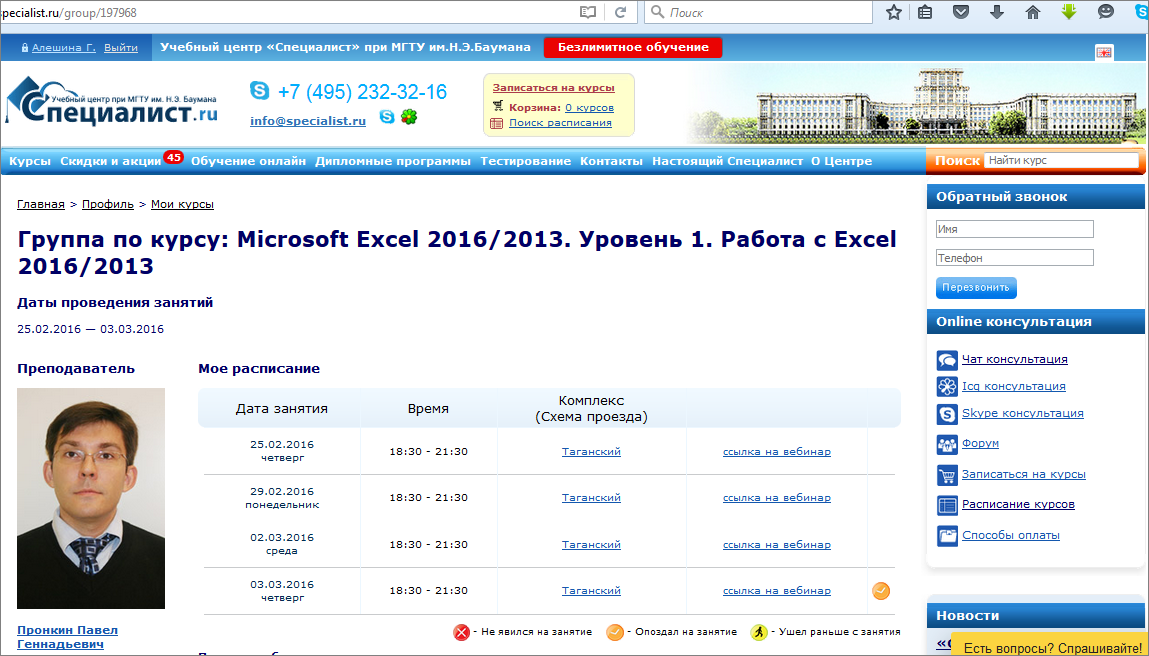Click the green download arrow extension icon
The image size is (1149, 656).
coord(1068,12)
